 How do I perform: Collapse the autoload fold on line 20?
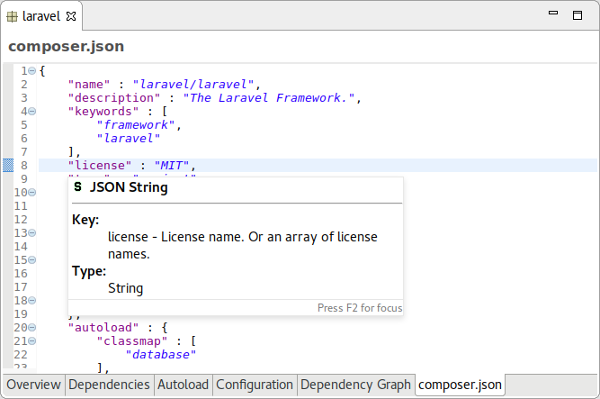32,328
